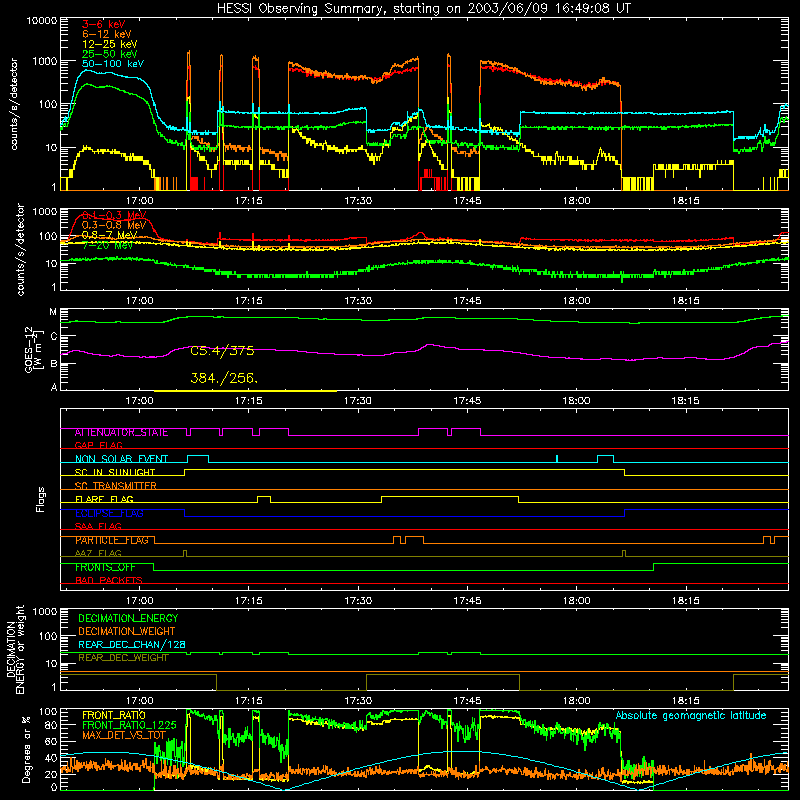Image resolution: width=800 pixels, height=800 pixels.
Task: Click the FRONTS_OFF flag label
Action: (x=105, y=567)
